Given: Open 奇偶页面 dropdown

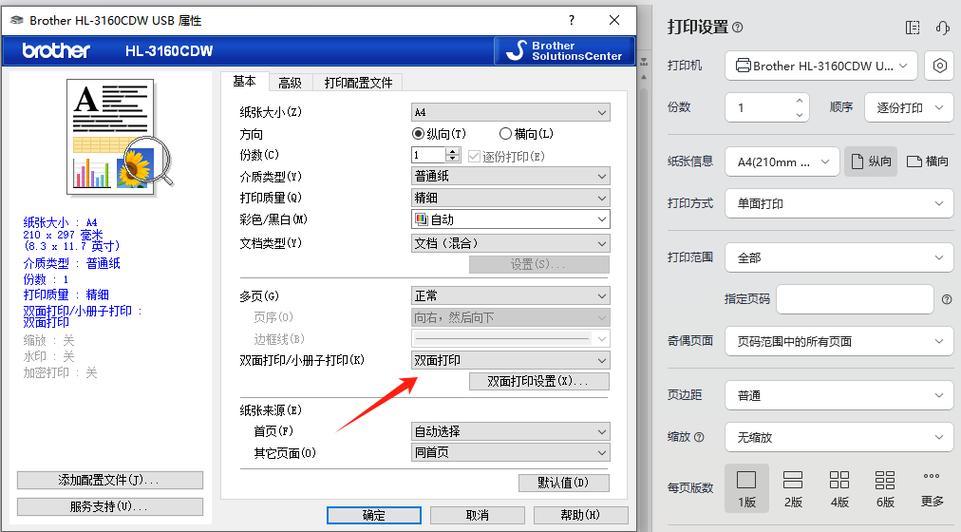Looking at the screenshot, I should [839, 341].
